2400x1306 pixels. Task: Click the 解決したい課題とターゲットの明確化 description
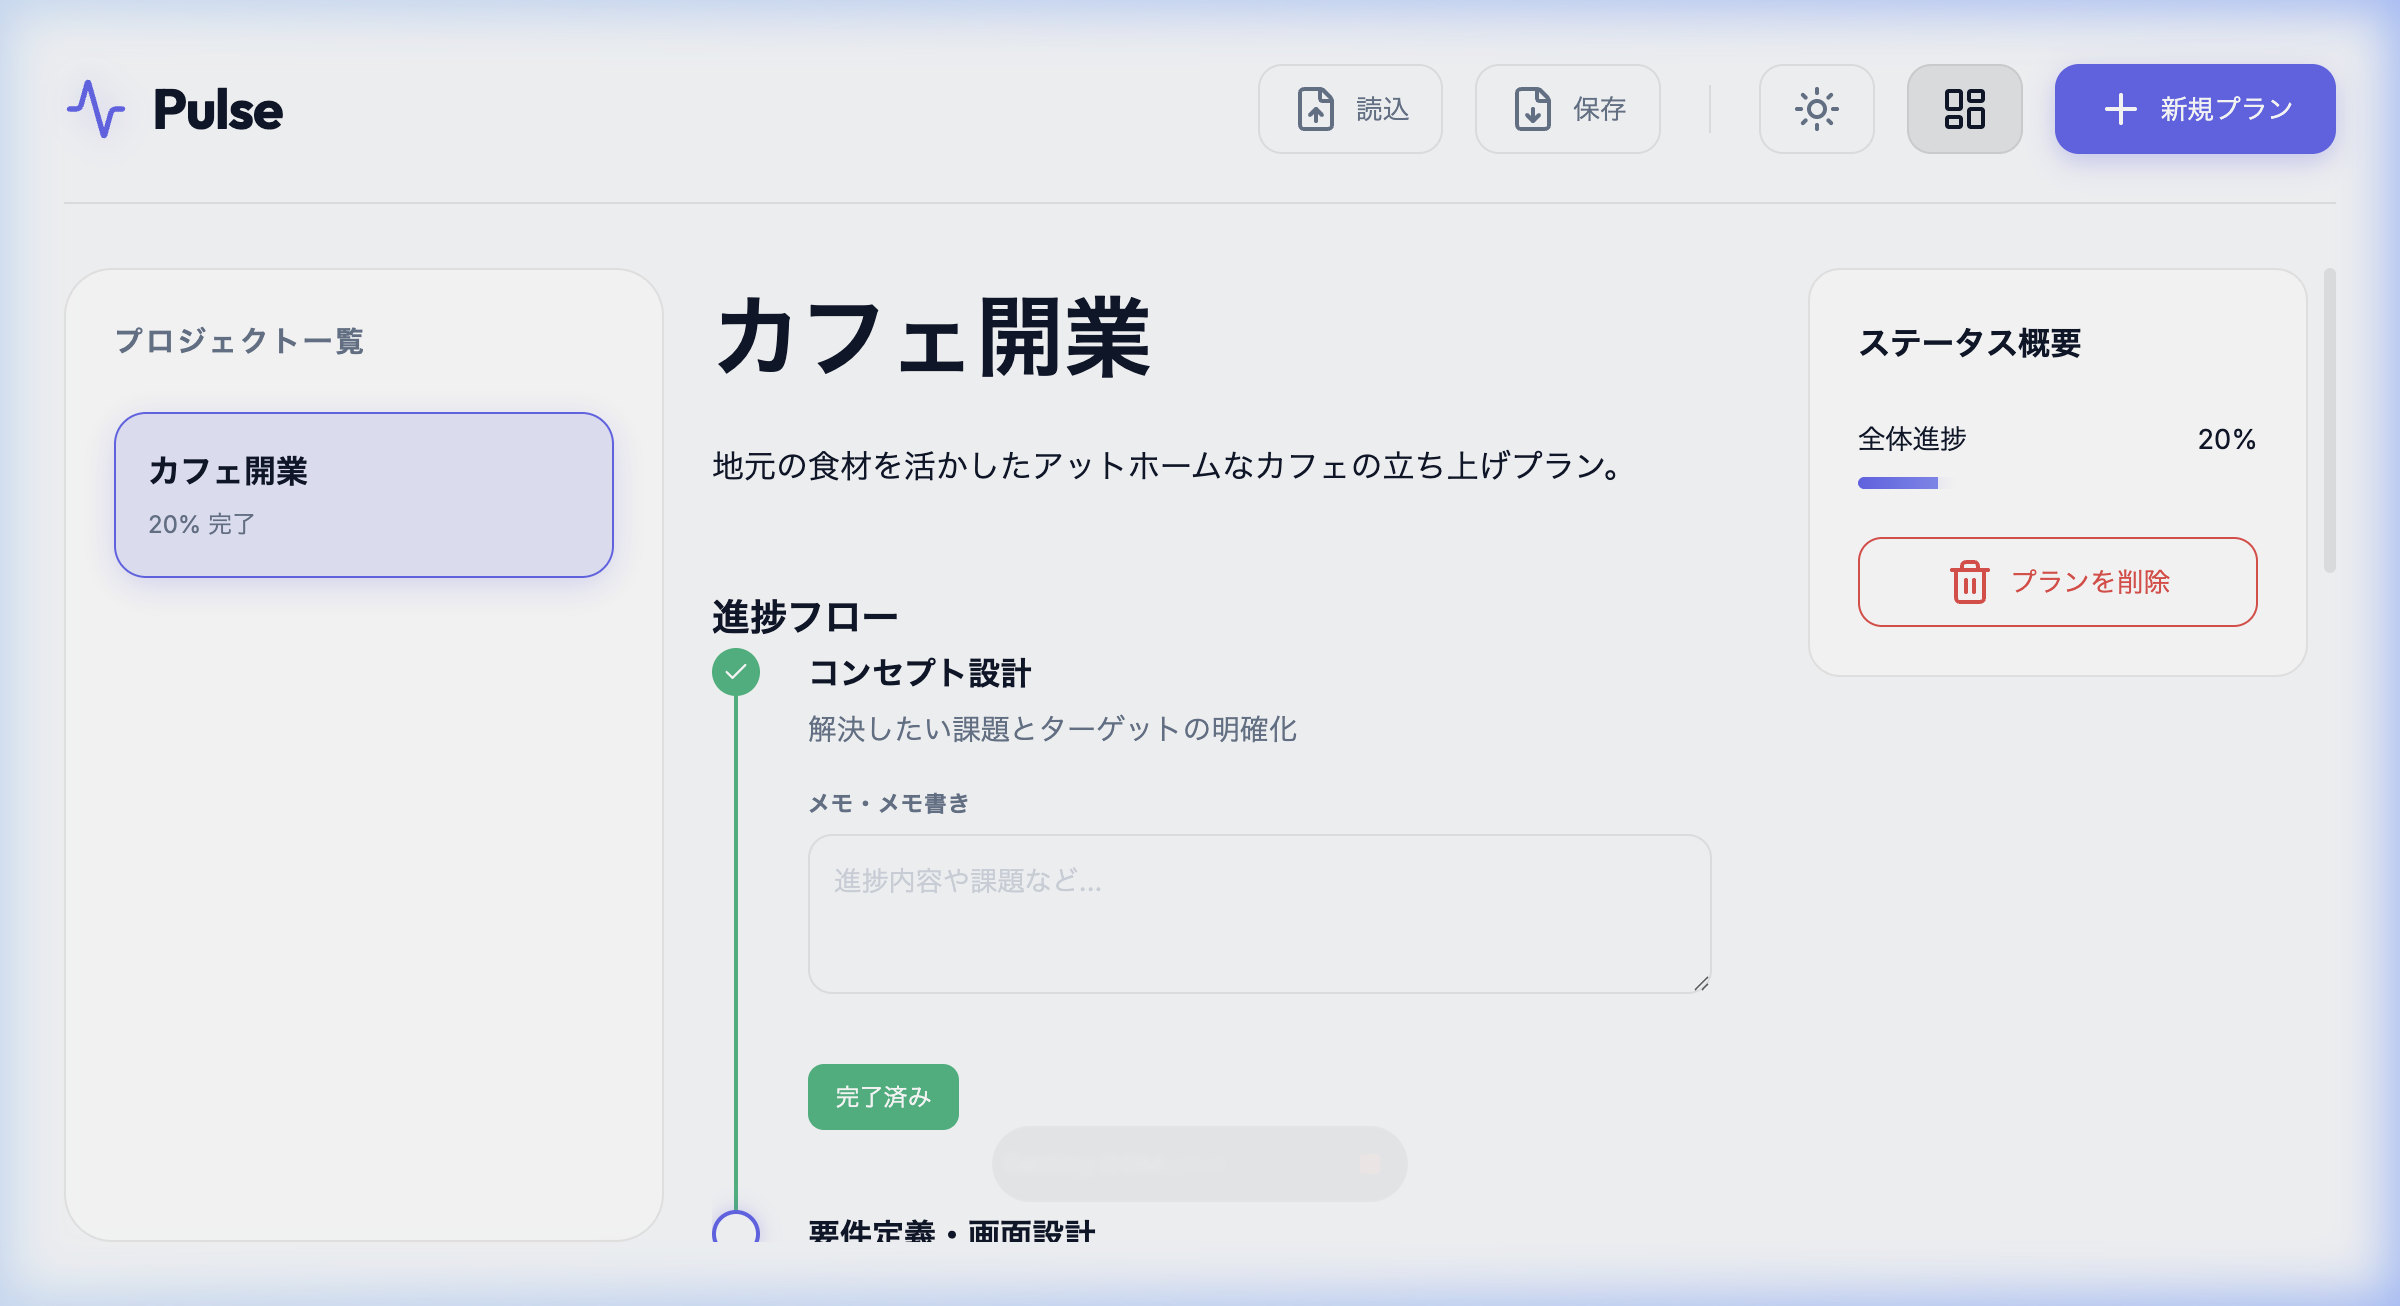pos(1053,729)
